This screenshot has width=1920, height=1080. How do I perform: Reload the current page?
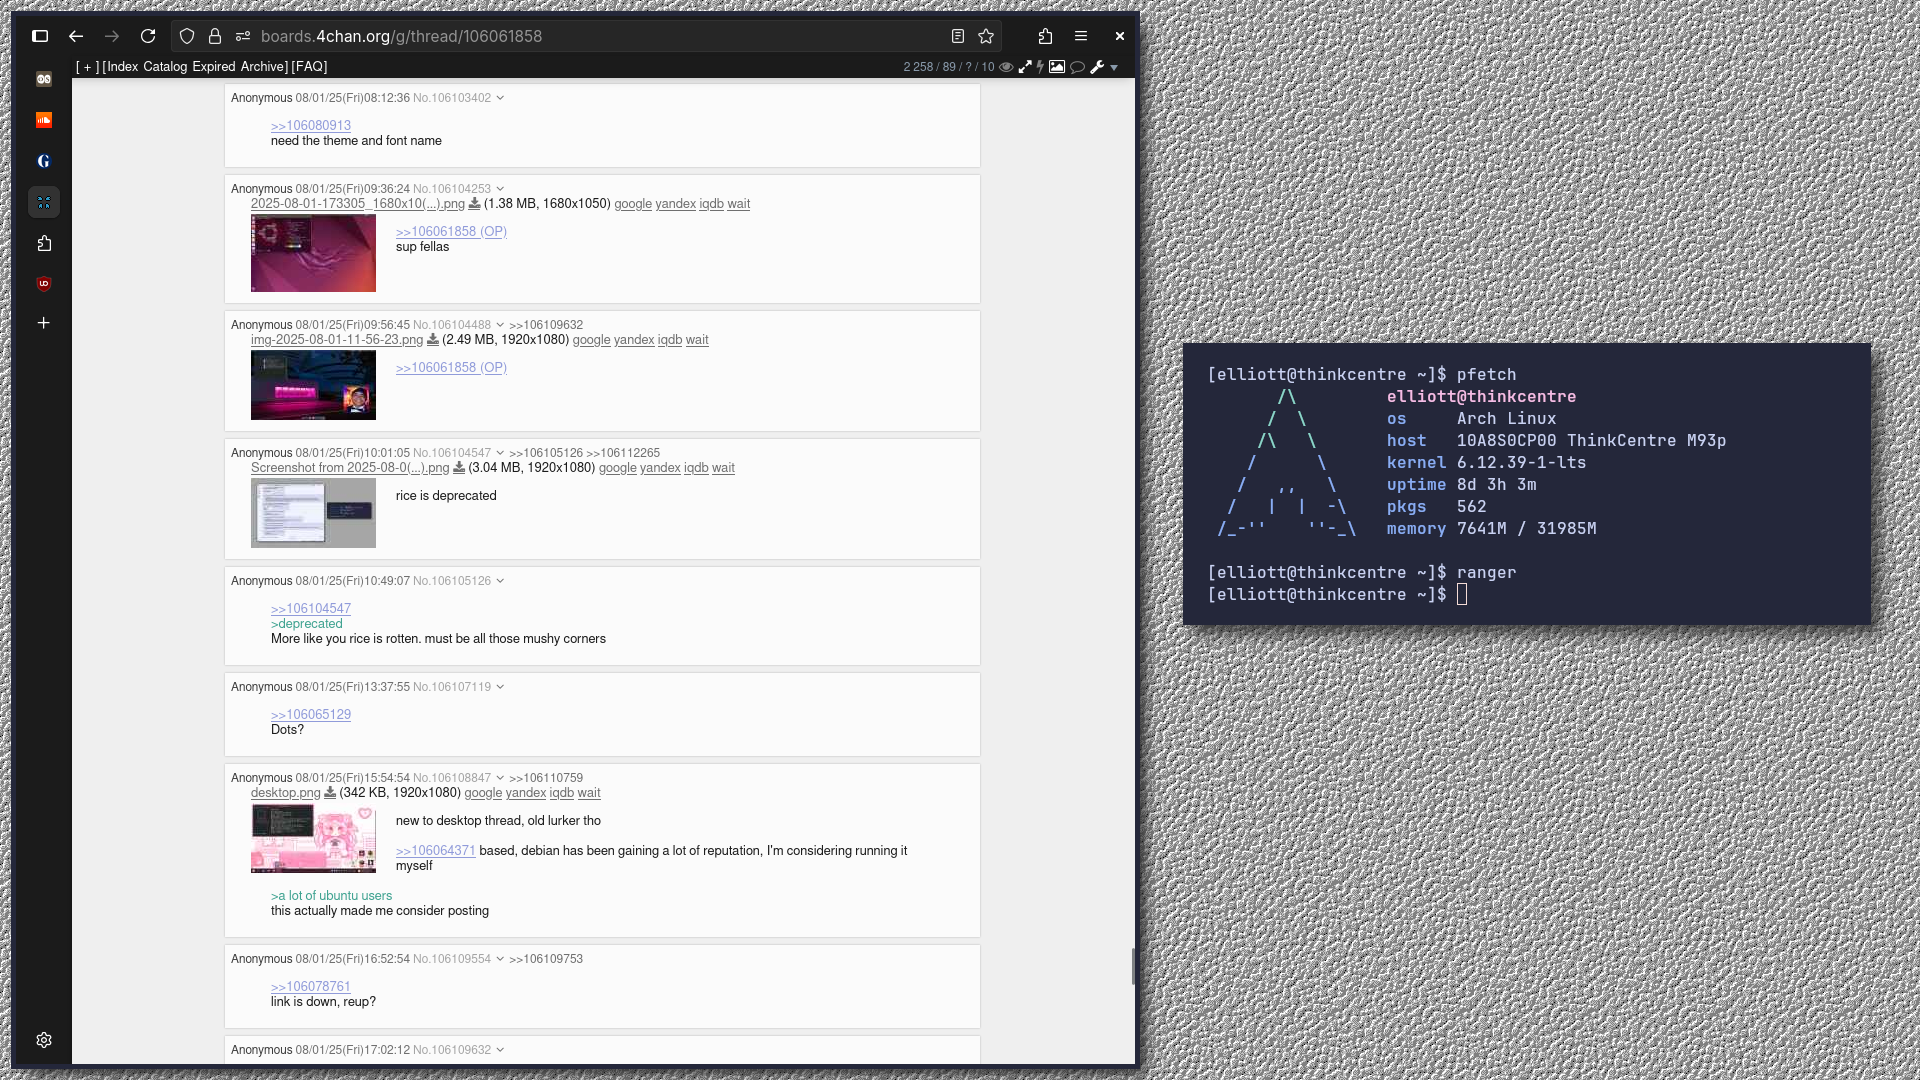click(x=148, y=36)
